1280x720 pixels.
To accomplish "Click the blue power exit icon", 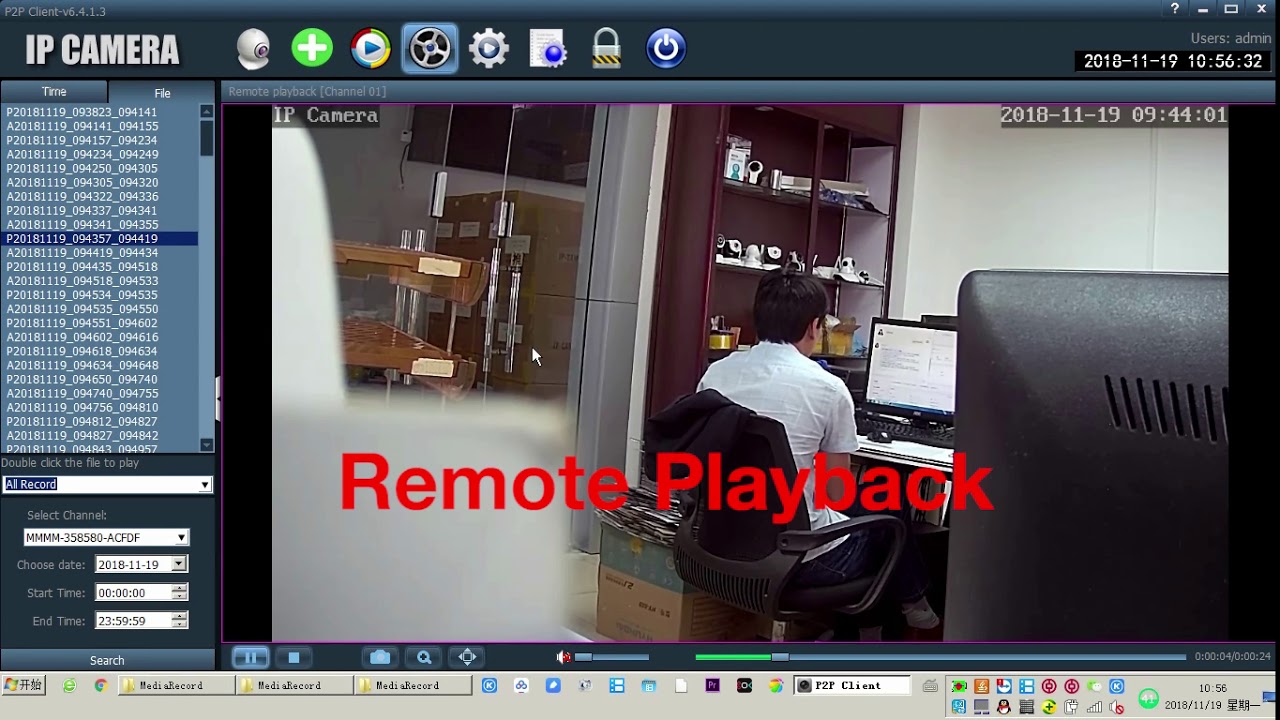I will [x=666, y=48].
